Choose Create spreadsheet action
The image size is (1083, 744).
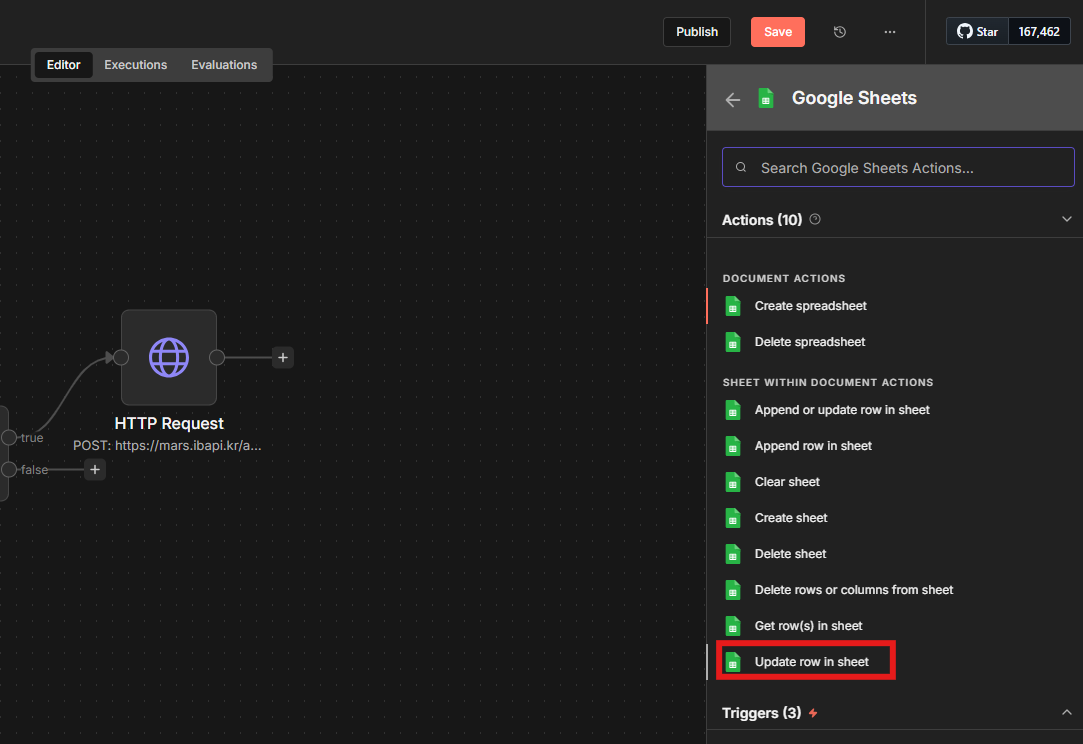810,306
